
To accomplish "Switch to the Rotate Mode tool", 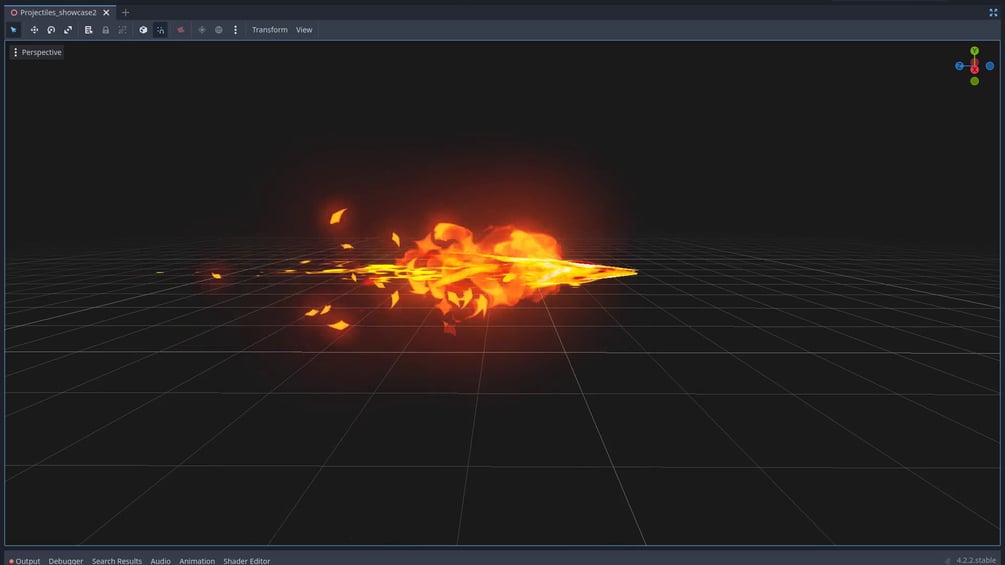I will tap(51, 29).
